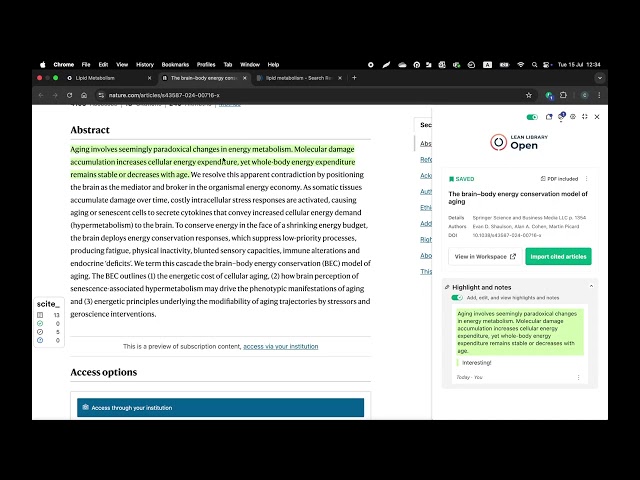This screenshot has width=640, height=480.
Task: Click the SAVED bookmark indicator
Action: point(461,179)
